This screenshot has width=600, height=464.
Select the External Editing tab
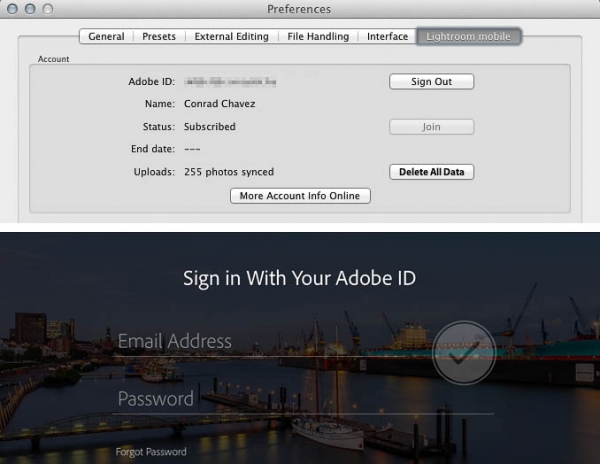point(232,37)
